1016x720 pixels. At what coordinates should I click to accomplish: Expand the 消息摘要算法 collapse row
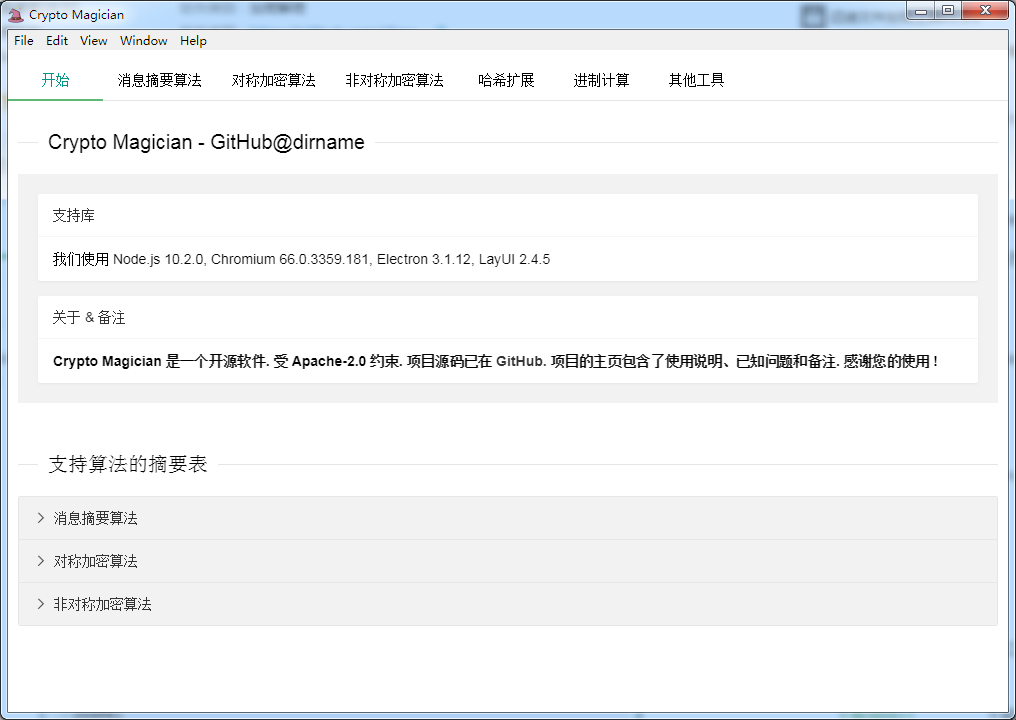[x=508, y=518]
